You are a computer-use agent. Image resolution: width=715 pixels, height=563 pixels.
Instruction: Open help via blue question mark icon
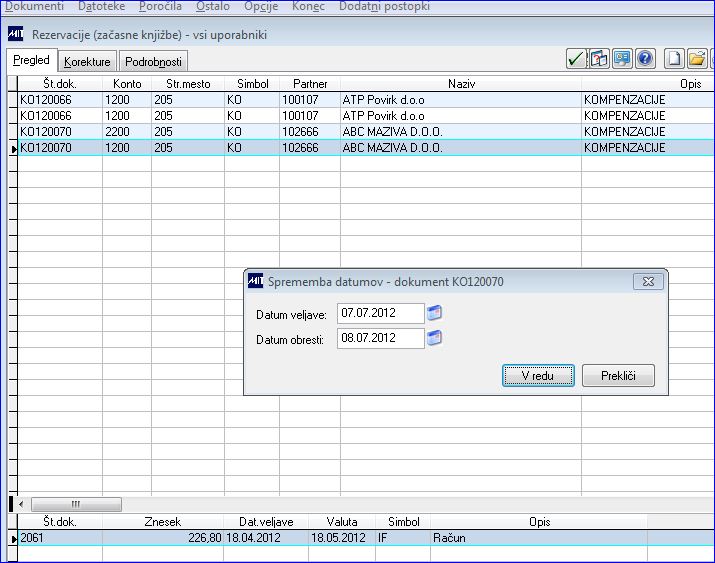[x=645, y=59]
